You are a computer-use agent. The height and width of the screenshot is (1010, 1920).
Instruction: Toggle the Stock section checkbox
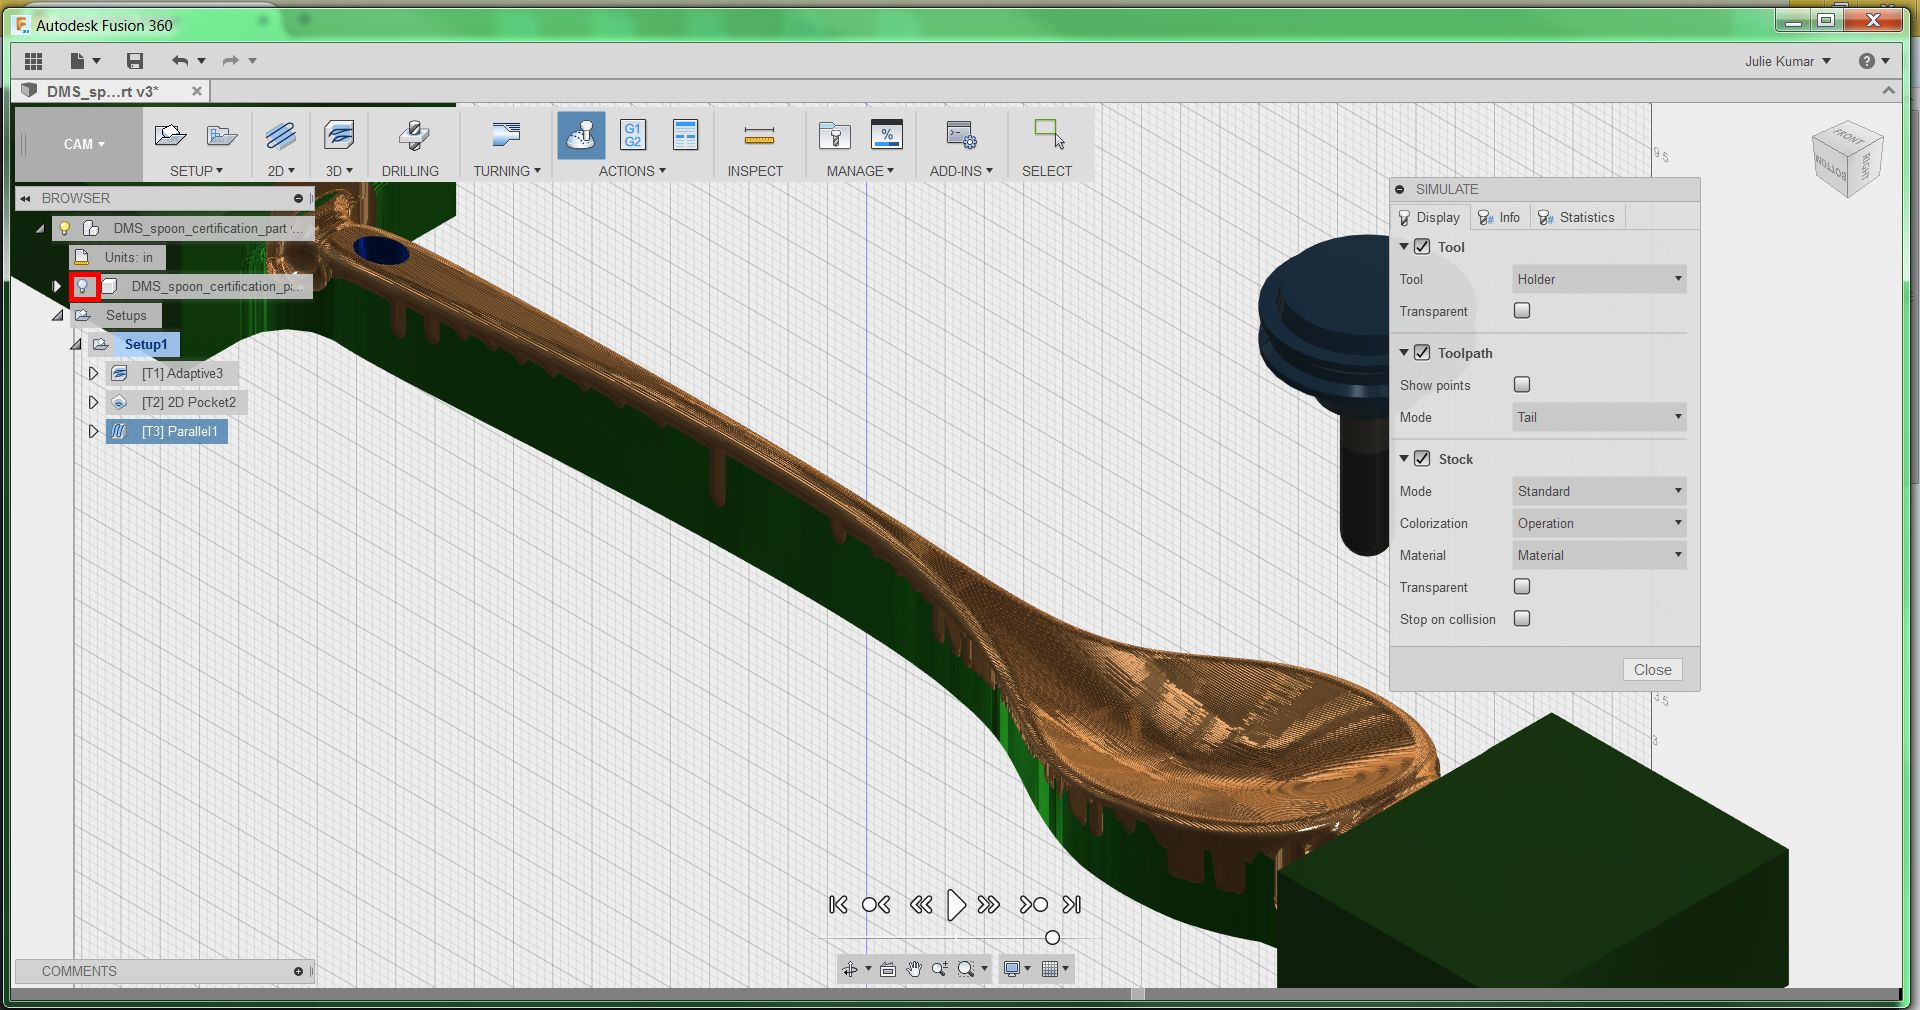[1422, 459]
